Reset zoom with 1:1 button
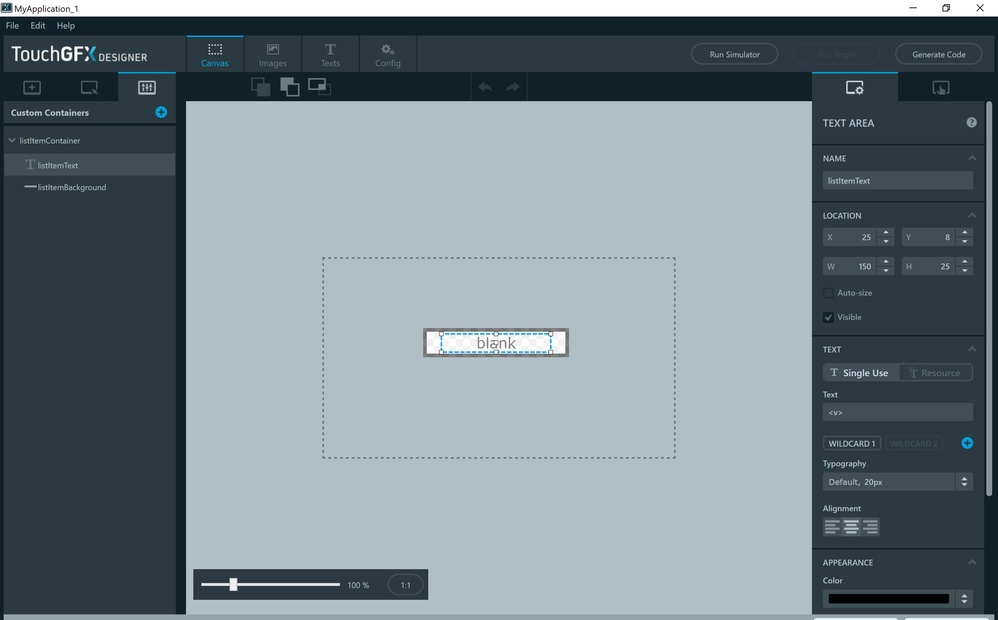 (405, 585)
